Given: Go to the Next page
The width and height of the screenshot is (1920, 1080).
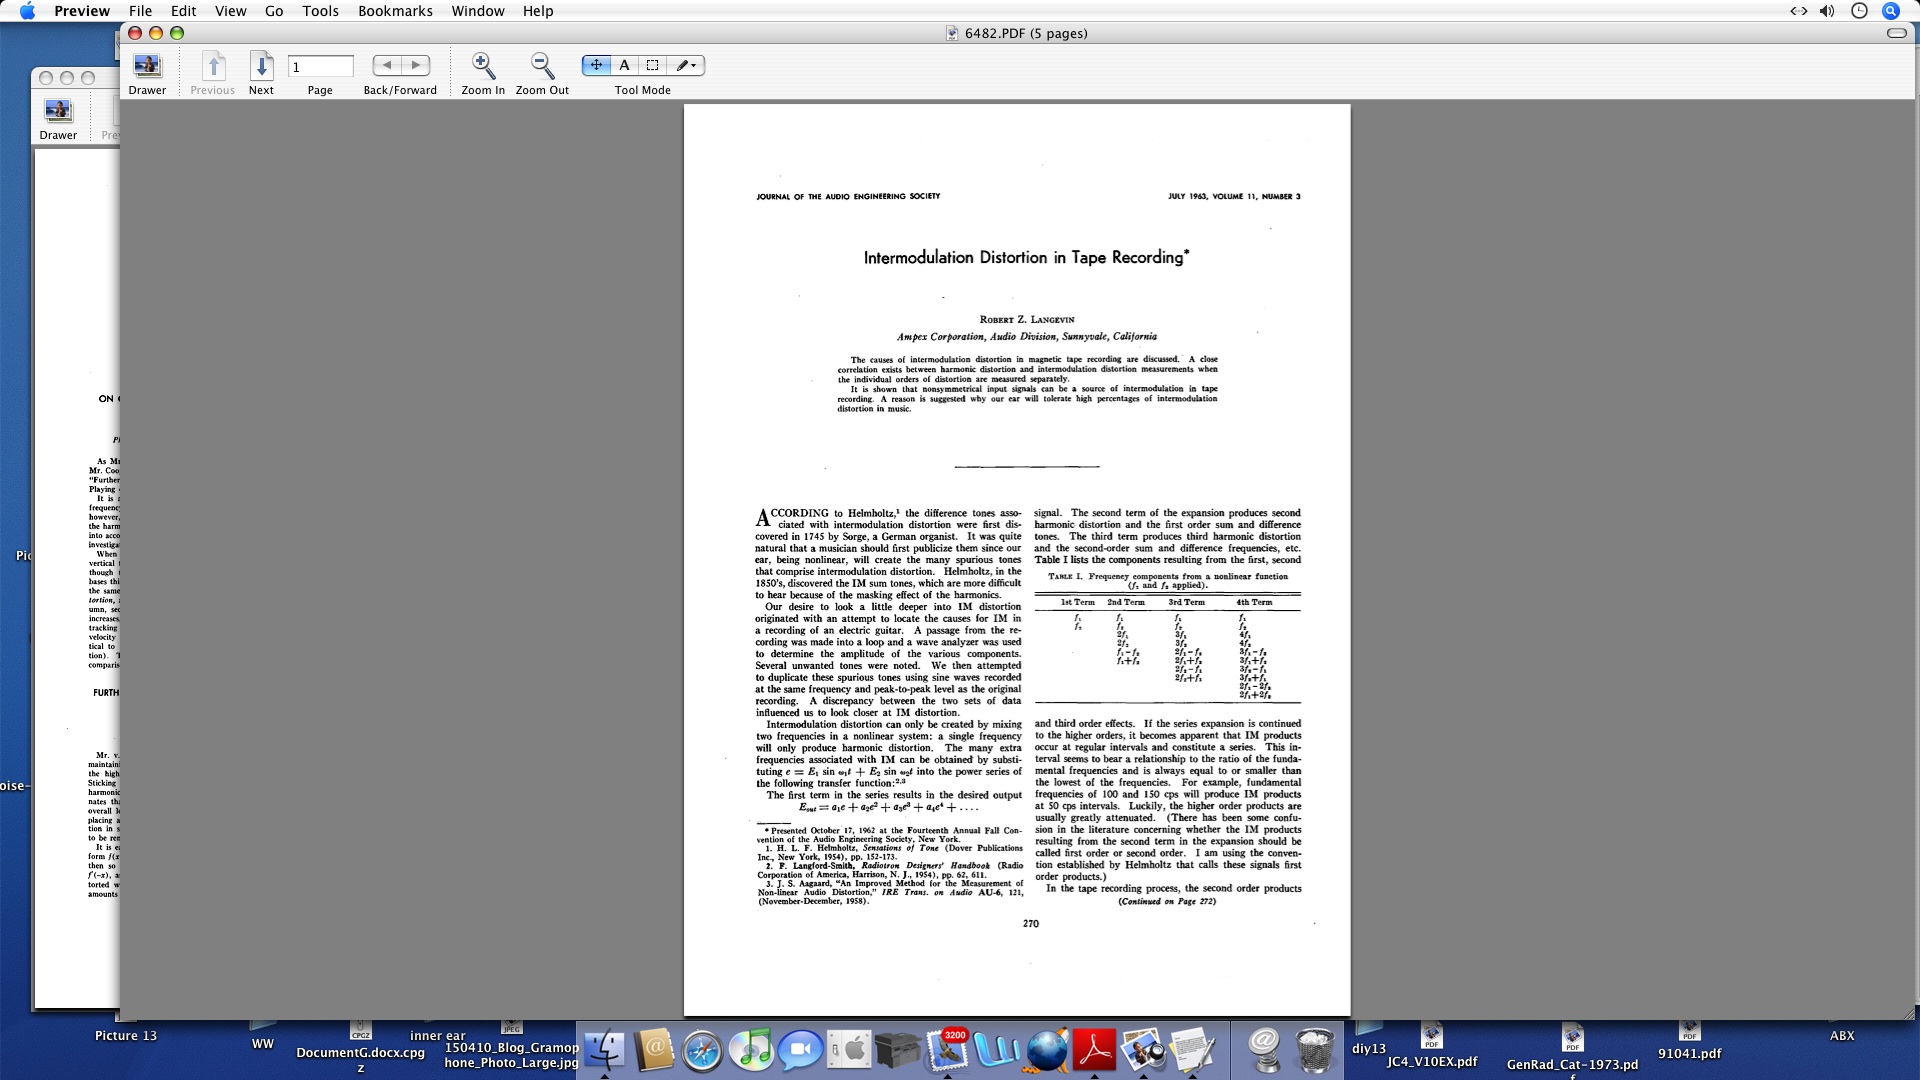Looking at the screenshot, I should [261, 66].
